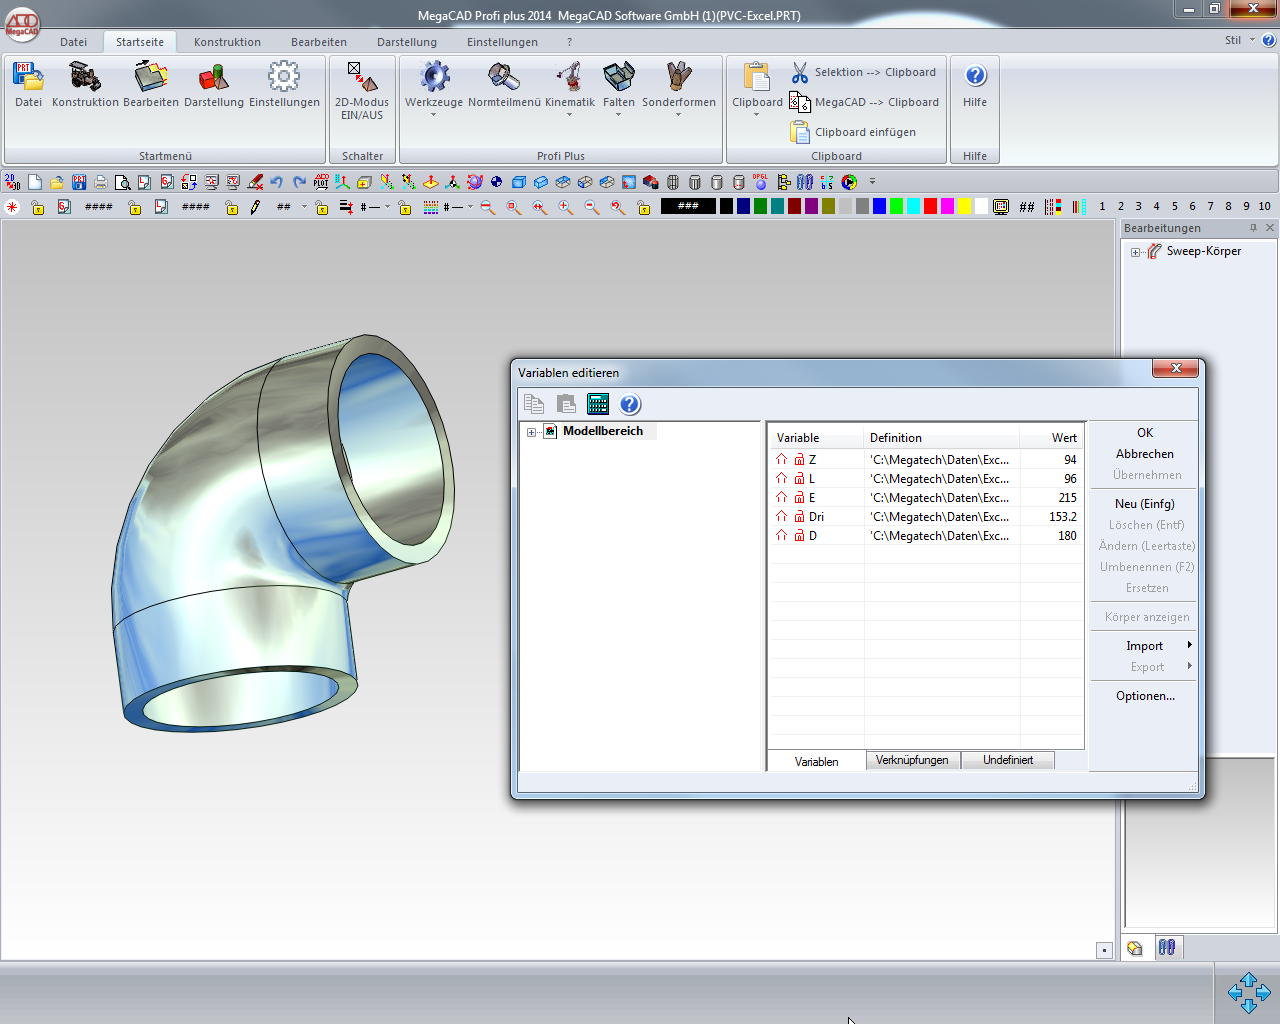The height and width of the screenshot is (1024, 1280).
Task: Expand the Sweep-Körper tree item
Action: point(1136,252)
